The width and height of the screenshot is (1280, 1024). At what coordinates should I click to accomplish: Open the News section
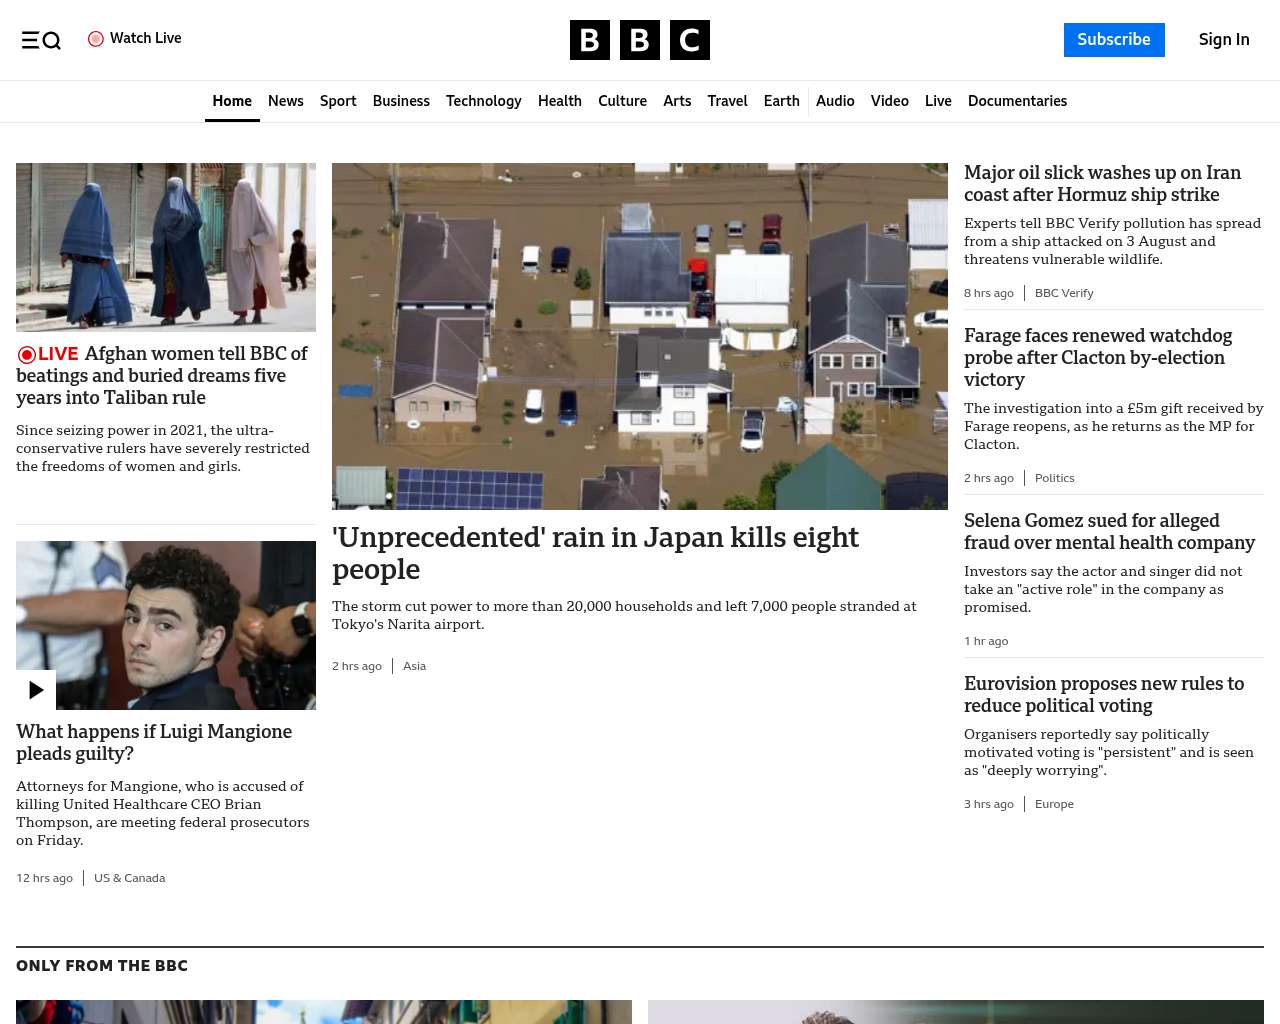[286, 101]
